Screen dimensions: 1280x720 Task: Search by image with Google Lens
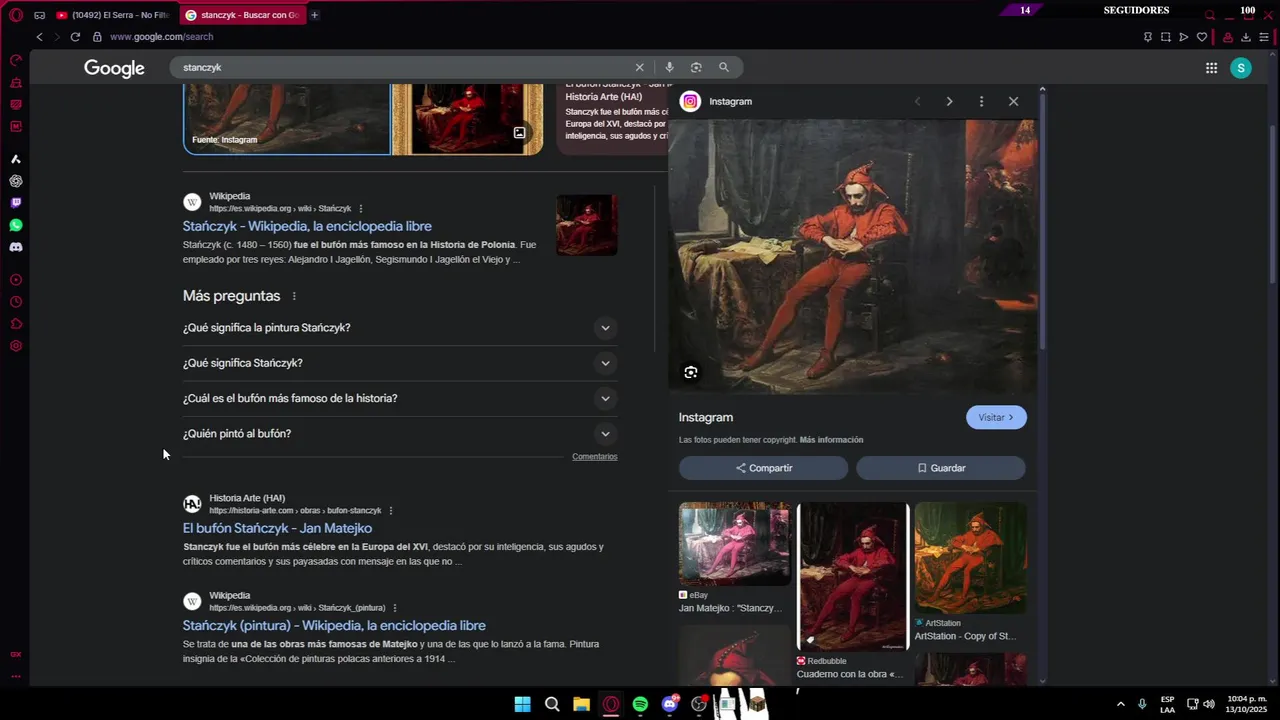pos(696,67)
